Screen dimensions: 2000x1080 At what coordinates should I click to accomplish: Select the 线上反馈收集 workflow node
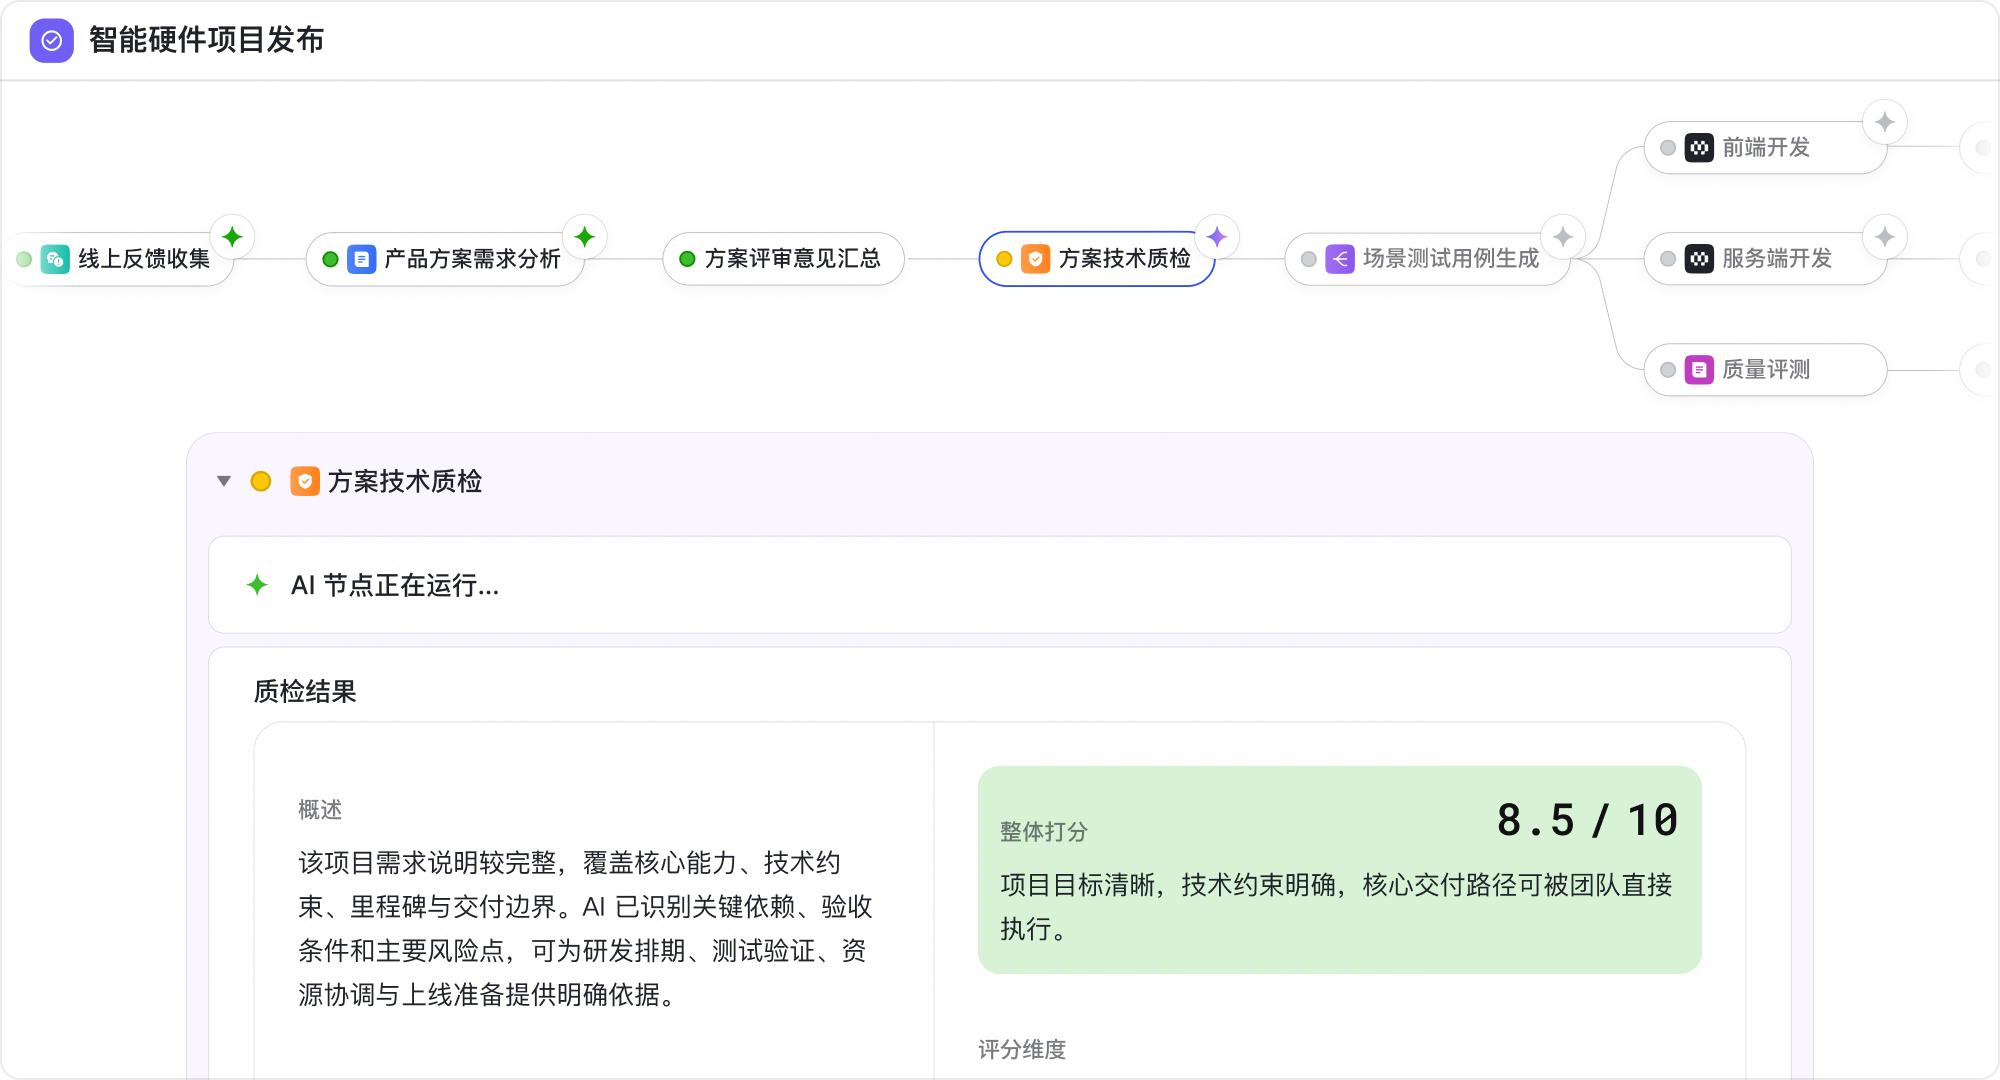[x=120, y=259]
